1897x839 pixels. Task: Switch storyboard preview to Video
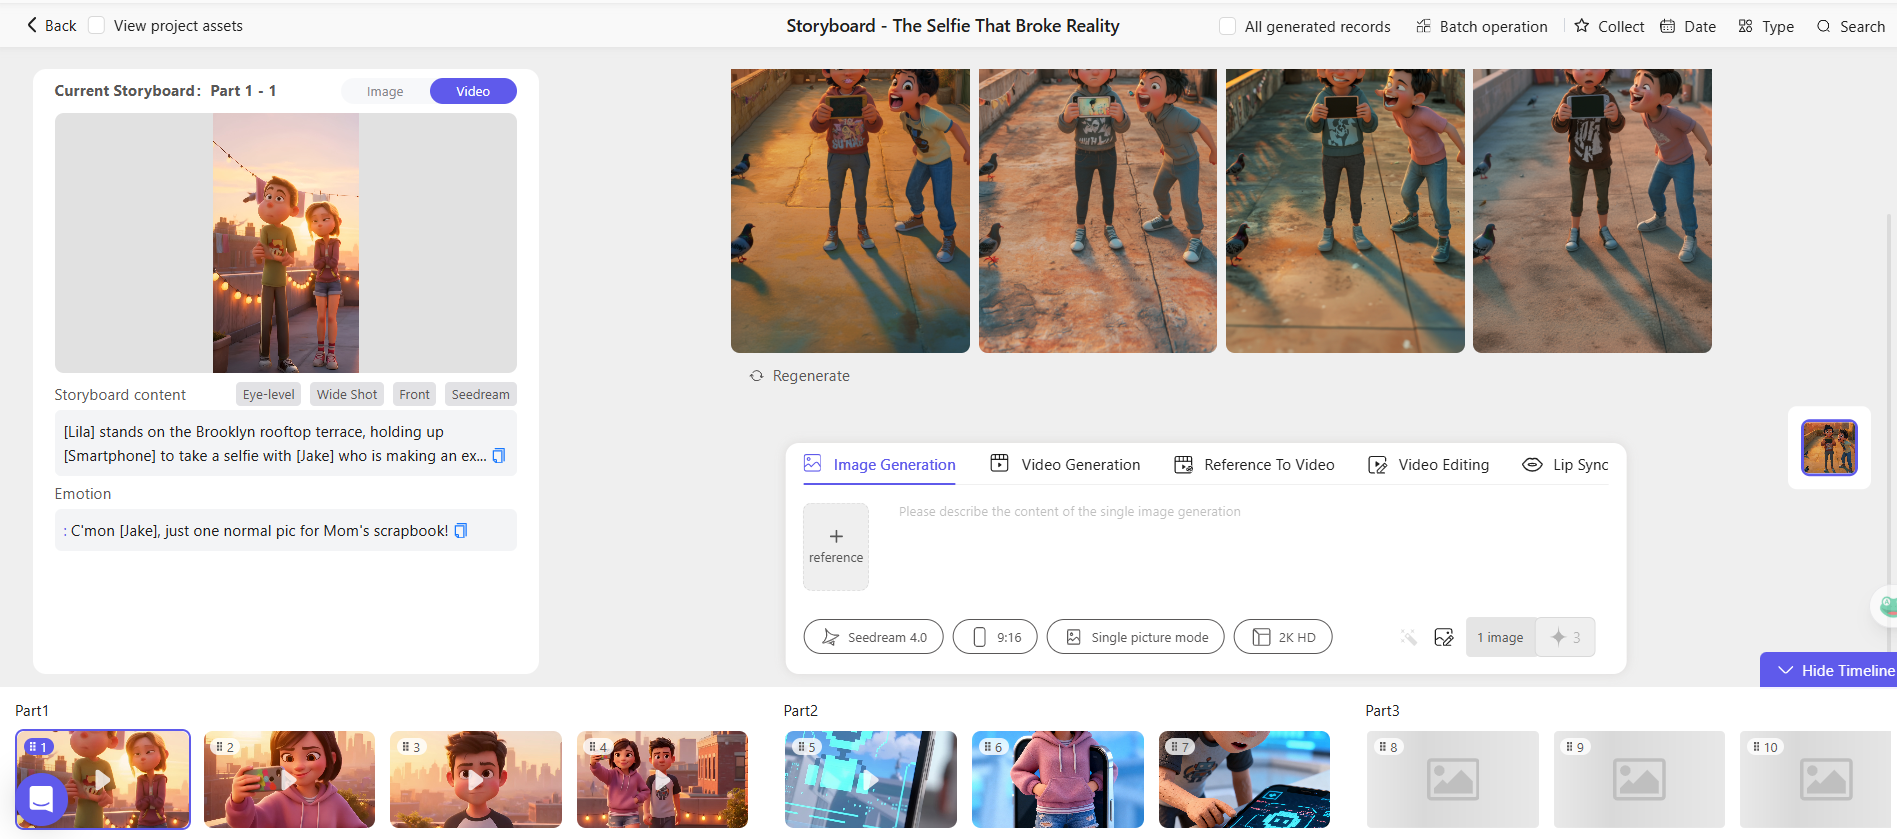473,91
